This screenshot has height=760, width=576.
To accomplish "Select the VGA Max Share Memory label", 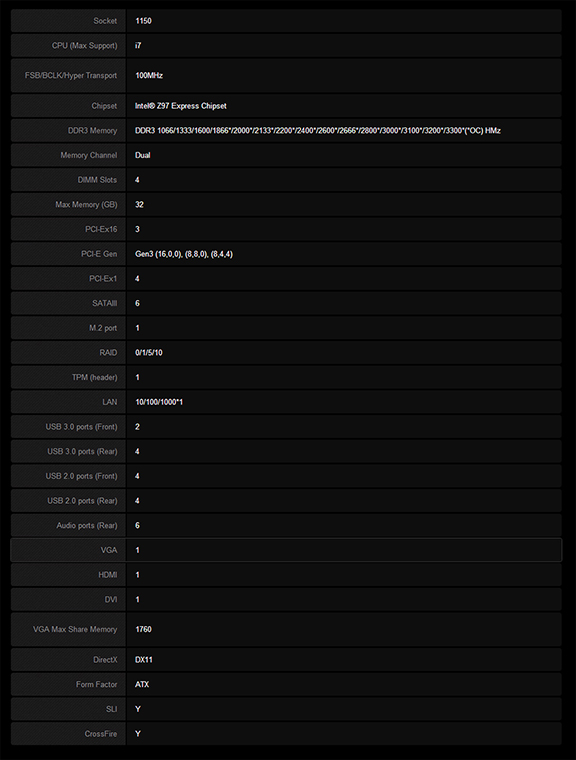I will pyautogui.click(x=75, y=629).
